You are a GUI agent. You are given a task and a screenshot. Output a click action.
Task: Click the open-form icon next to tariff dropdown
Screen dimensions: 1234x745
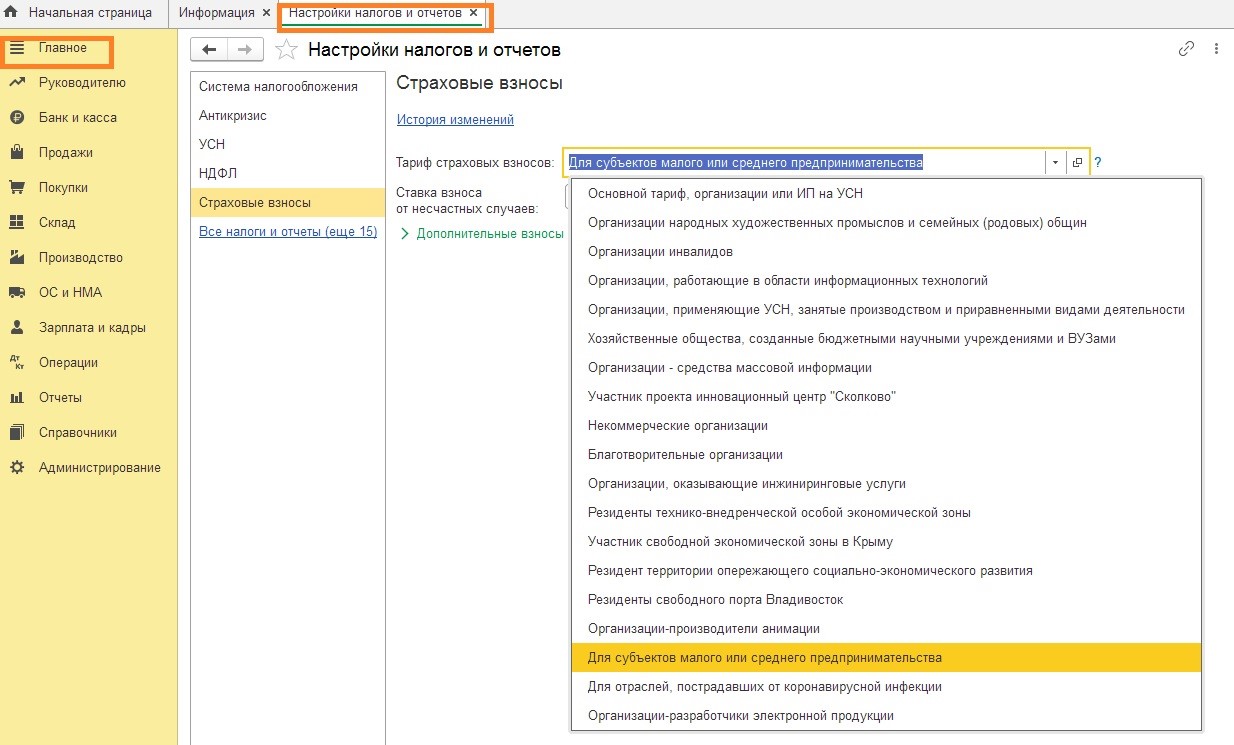(x=1077, y=162)
